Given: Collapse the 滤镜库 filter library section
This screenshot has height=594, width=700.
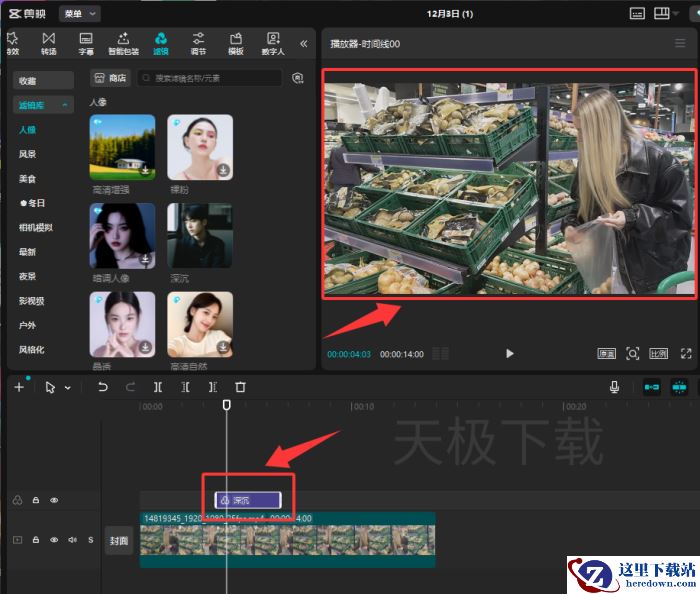Looking at the screenshot, I should [x=43, y=105].
